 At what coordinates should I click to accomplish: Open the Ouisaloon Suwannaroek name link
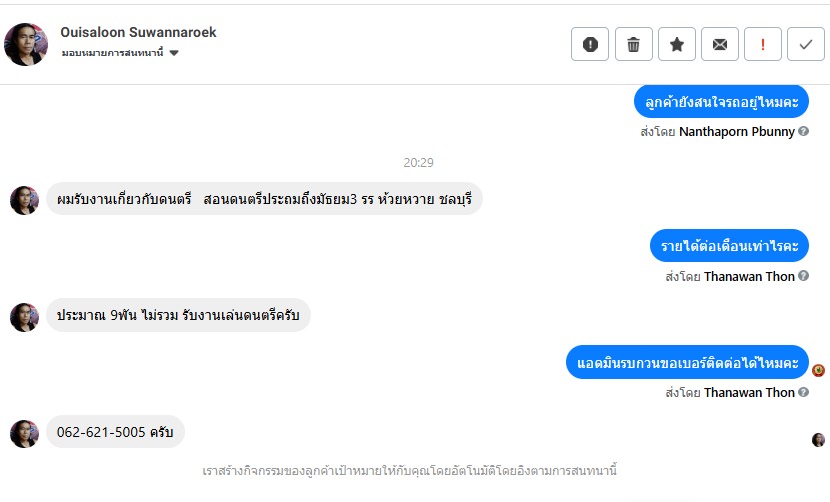[138, 32]
